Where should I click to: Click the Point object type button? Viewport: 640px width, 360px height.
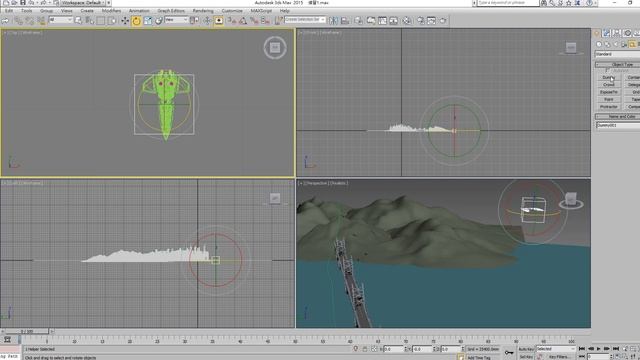tap(609, 99)
